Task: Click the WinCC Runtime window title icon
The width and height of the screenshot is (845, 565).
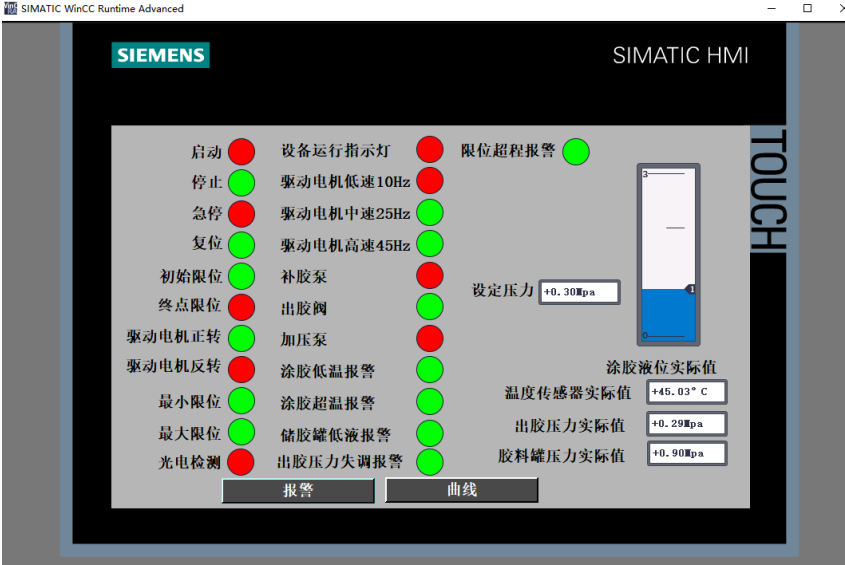Action: (10, 8)
